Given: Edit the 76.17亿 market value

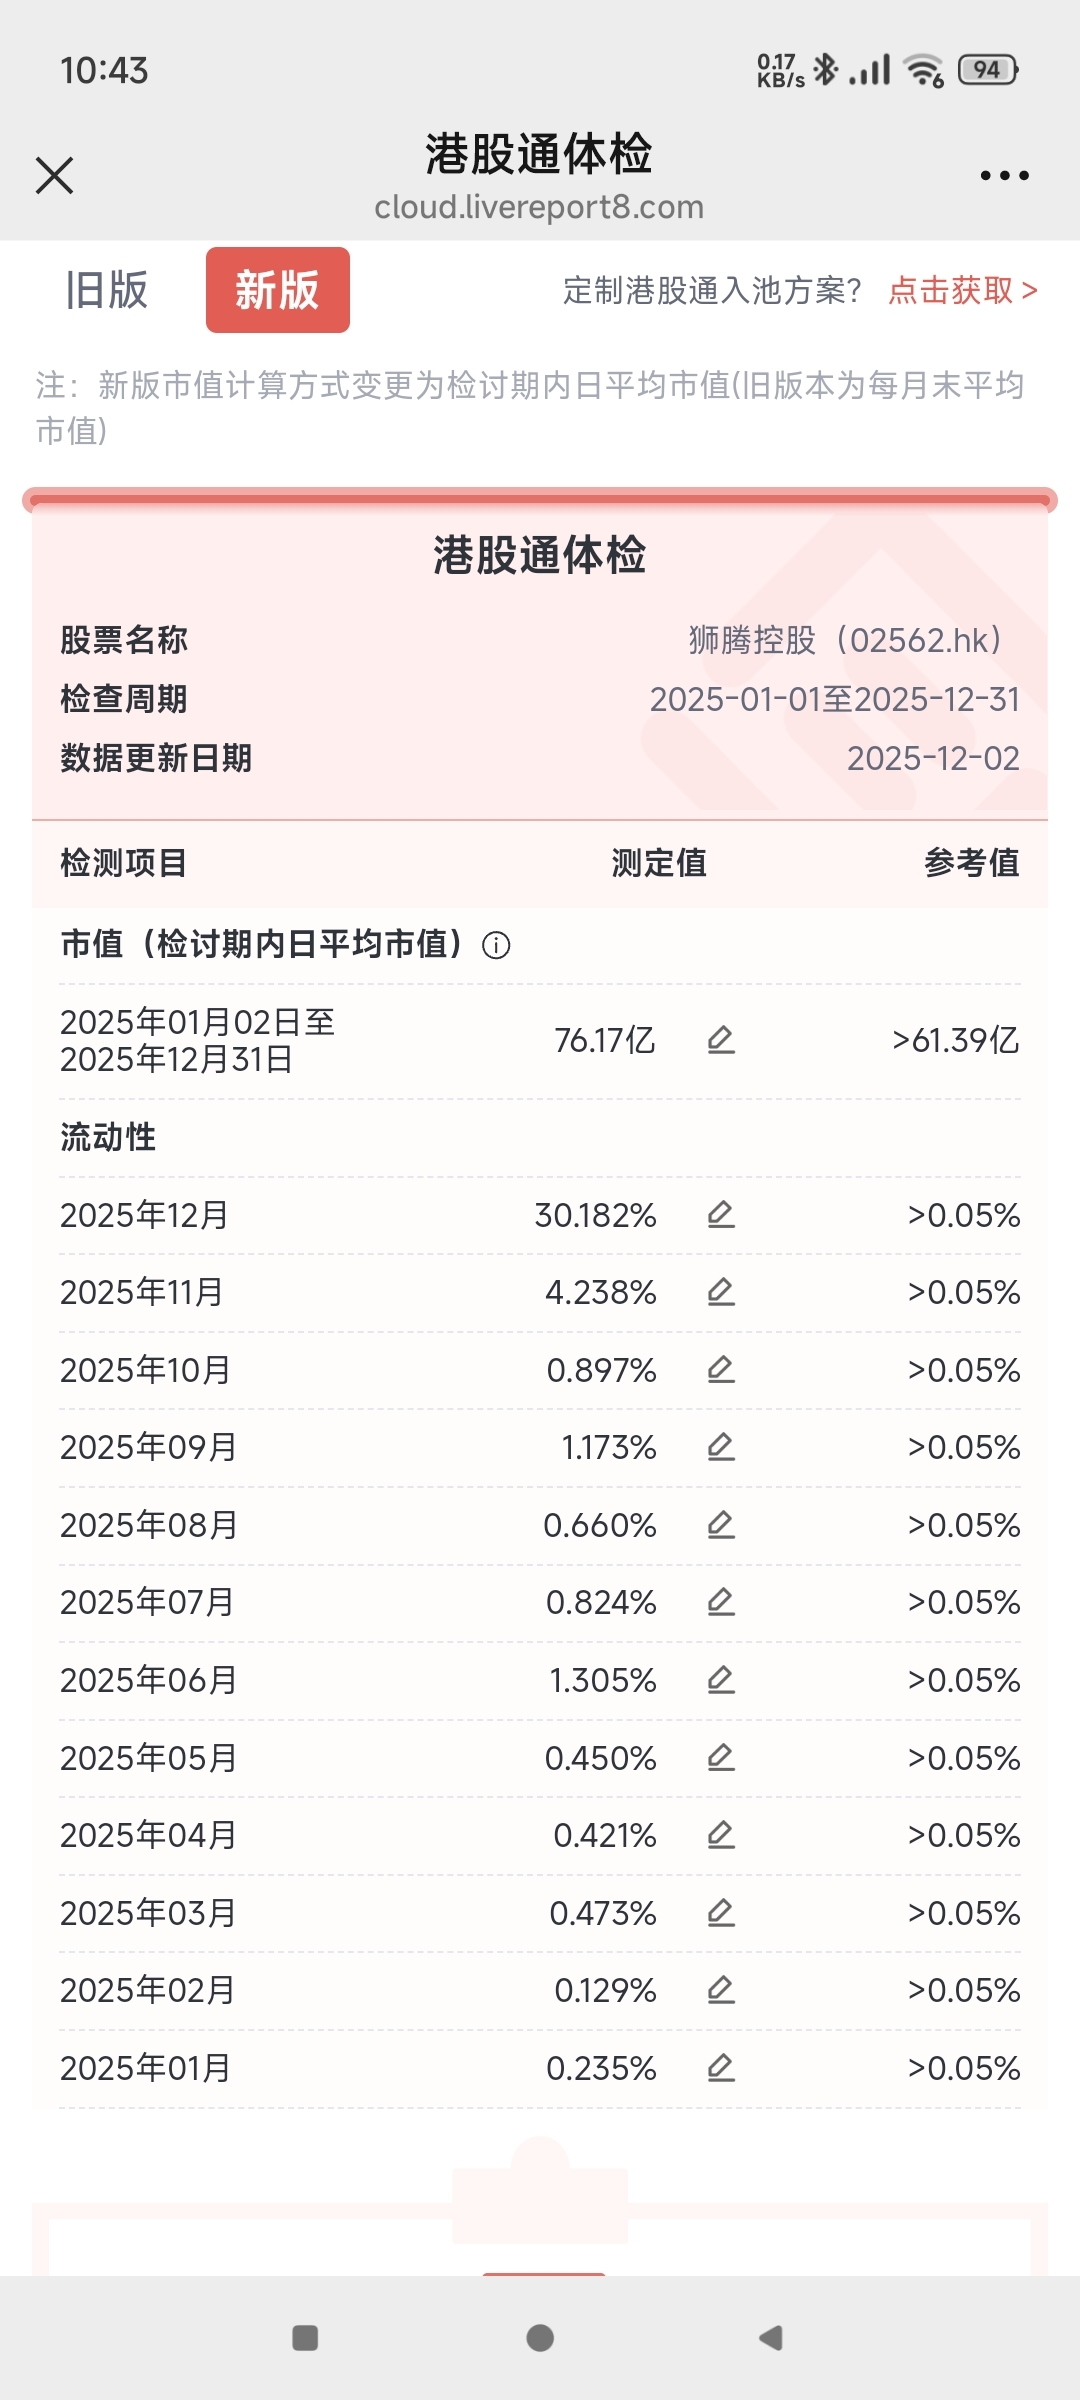Looking at the screenshot, I should (721, 1040).
